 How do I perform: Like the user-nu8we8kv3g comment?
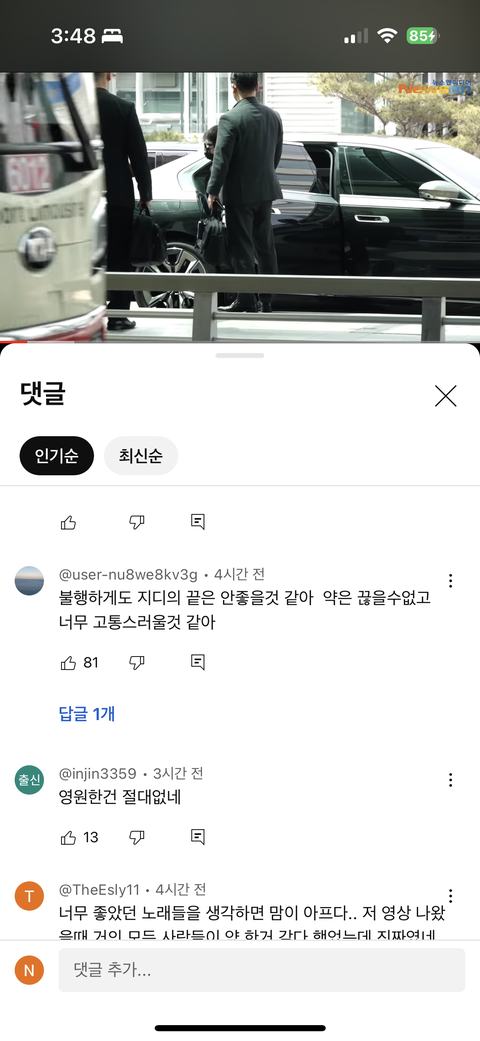(68, 663)
